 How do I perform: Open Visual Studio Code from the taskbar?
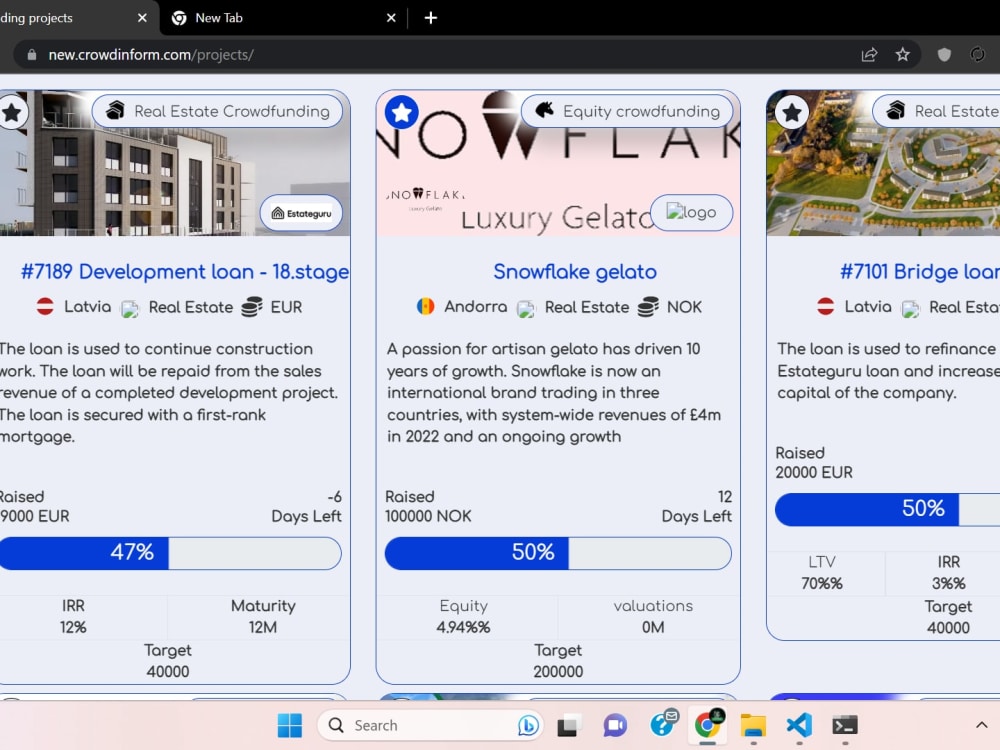tap(799, 725)
